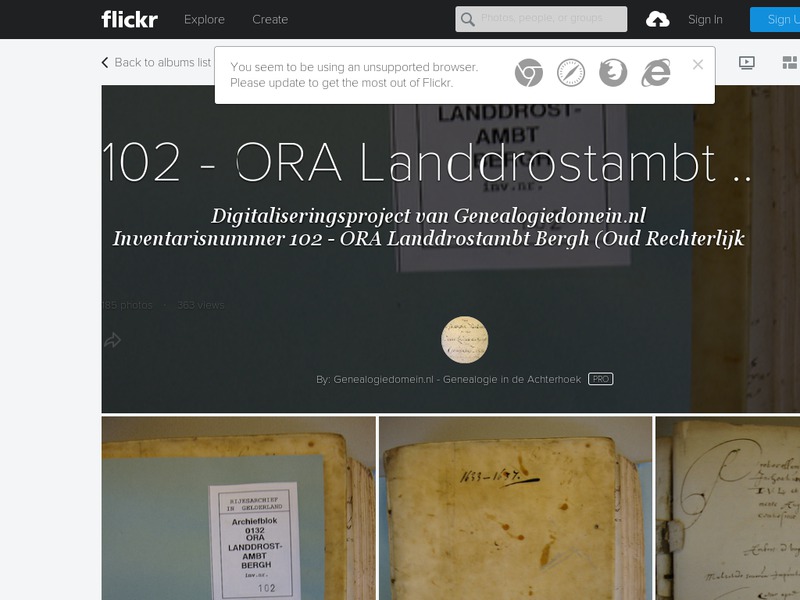Open the photo slideshow player

746,62
